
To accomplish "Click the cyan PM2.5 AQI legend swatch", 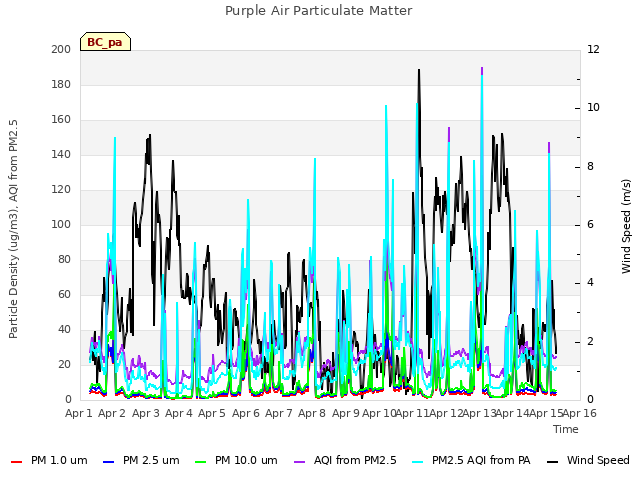I will coord(418,462).
